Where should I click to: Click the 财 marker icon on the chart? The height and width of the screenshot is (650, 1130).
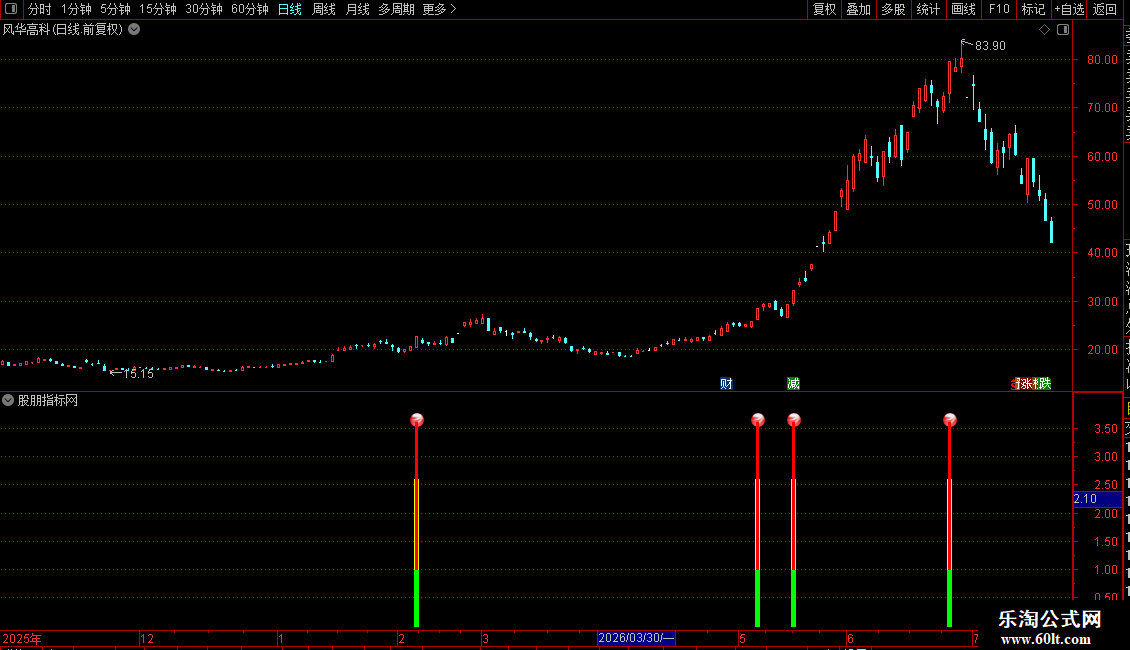[726, 383]
